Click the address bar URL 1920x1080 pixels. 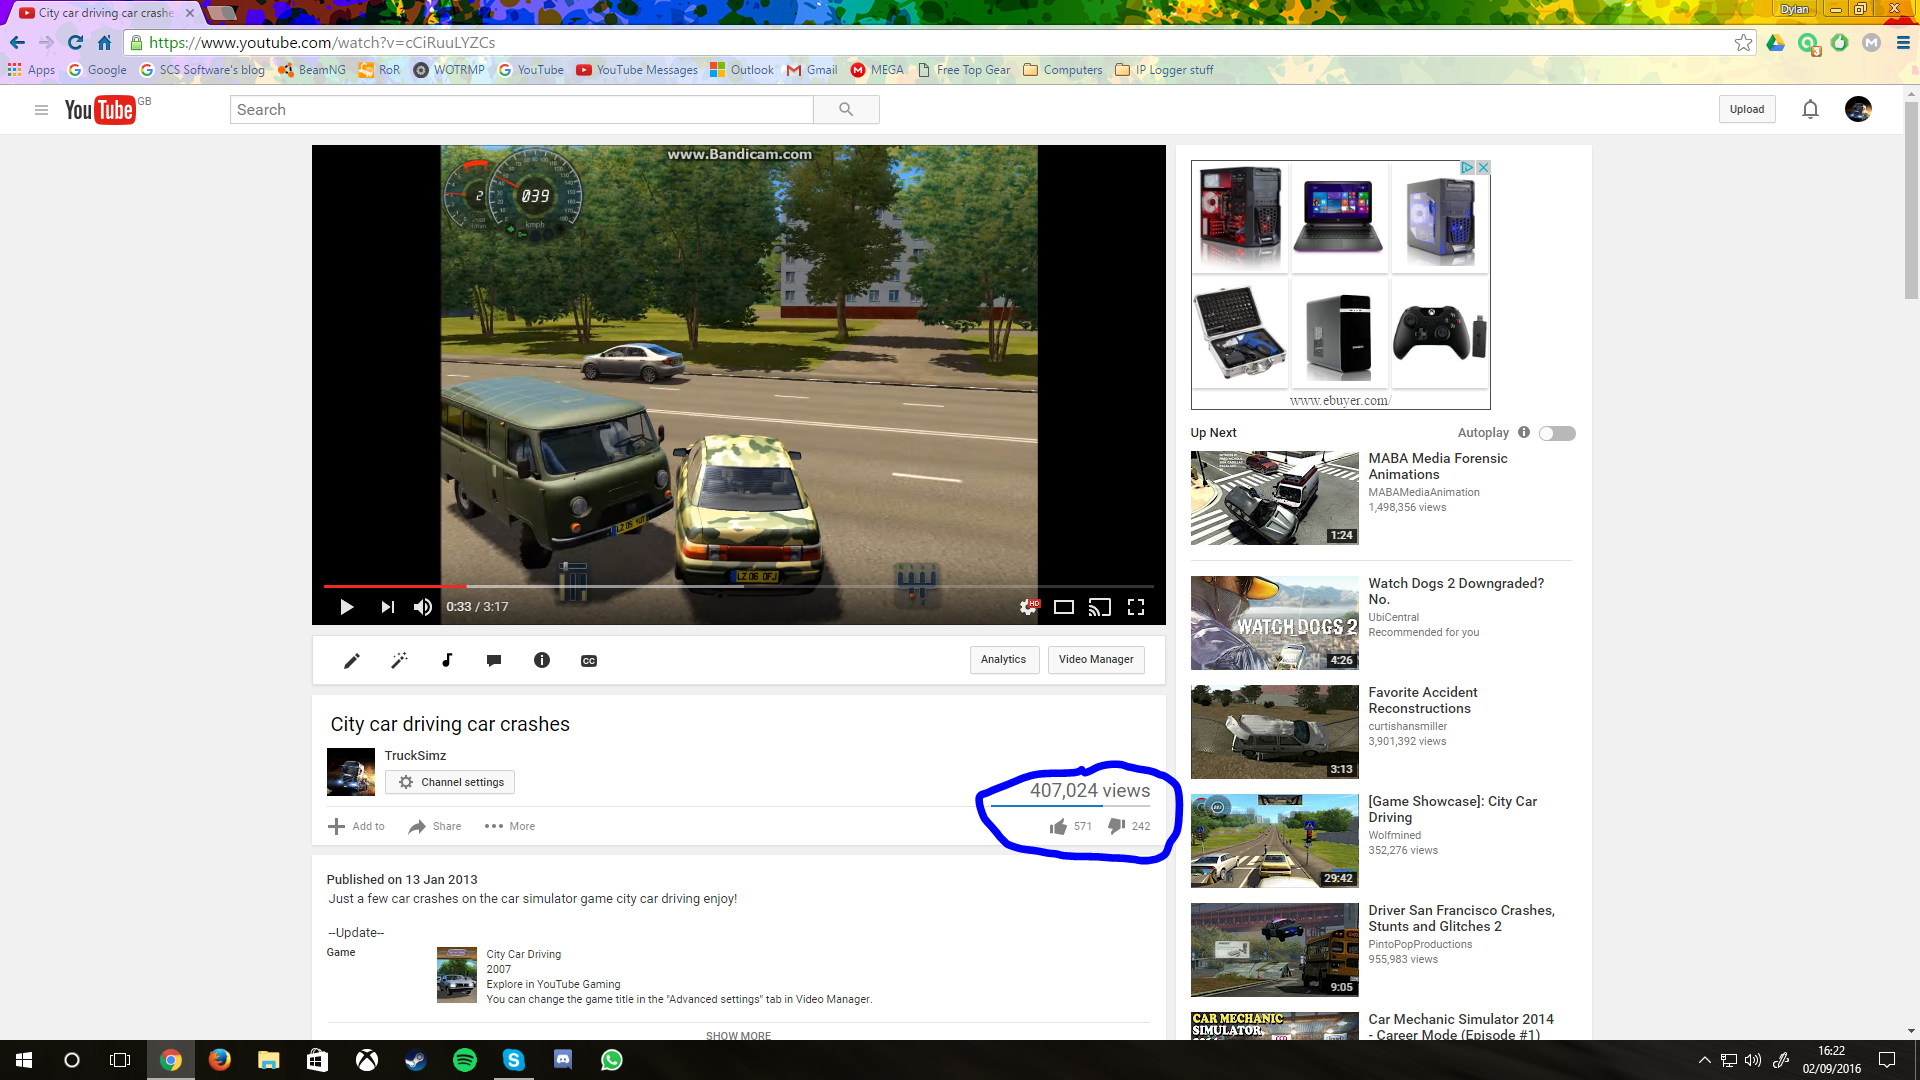pyautogui.click(x=322, y=42)
